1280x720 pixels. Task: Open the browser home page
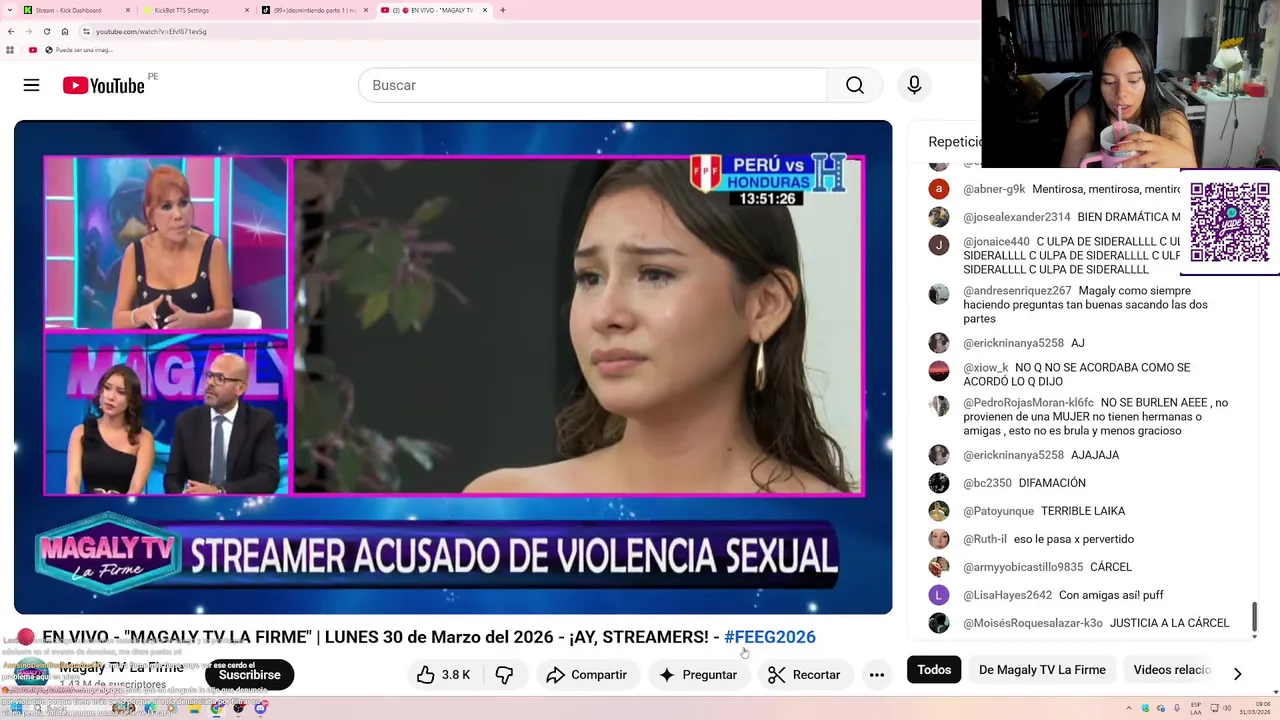pos(65,31)
